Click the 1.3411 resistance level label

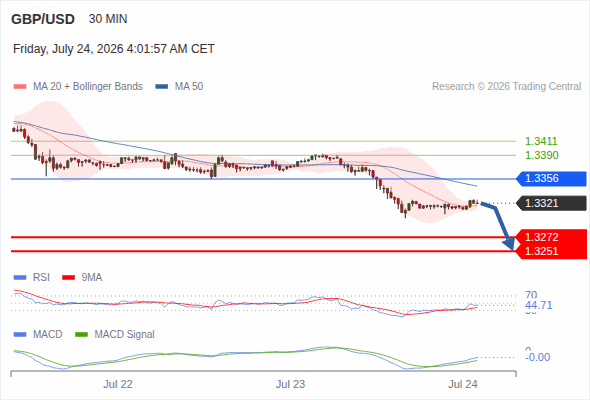(x=541, y=141)
